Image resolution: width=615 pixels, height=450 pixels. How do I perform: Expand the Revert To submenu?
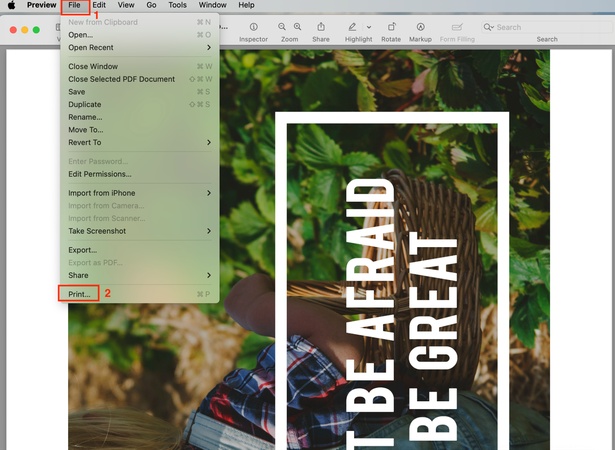click(x=140, y=142)
